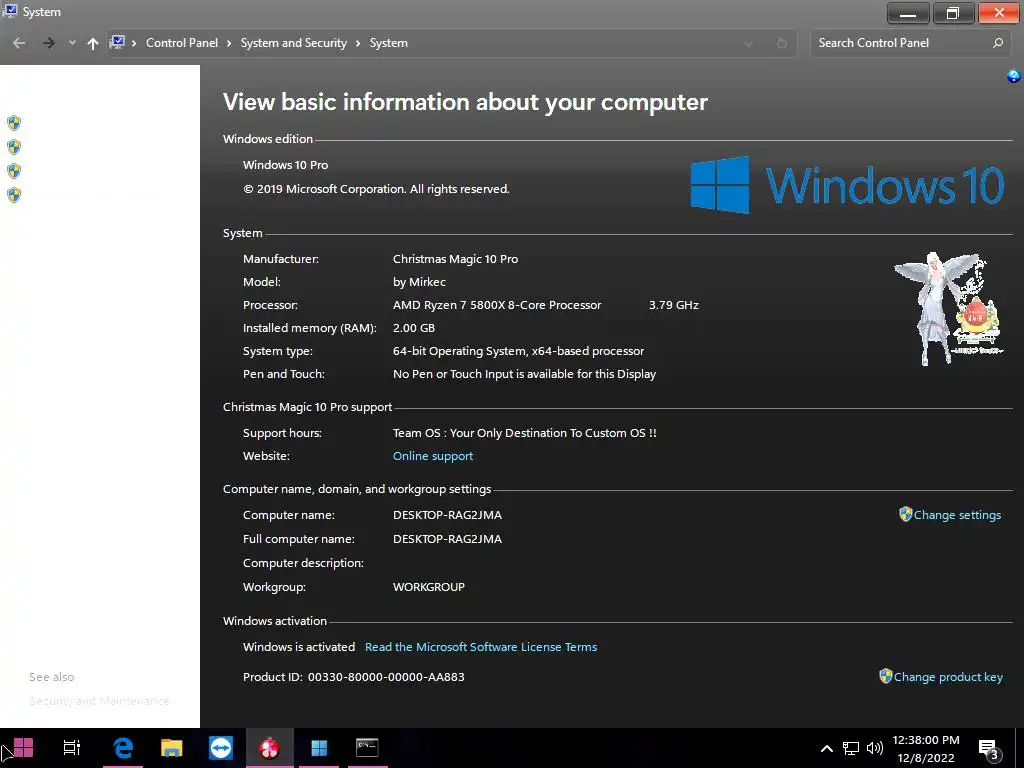Open TeamViewer from the taskbar
This screenshot has width=1024, height=768.
pos(221,748)
